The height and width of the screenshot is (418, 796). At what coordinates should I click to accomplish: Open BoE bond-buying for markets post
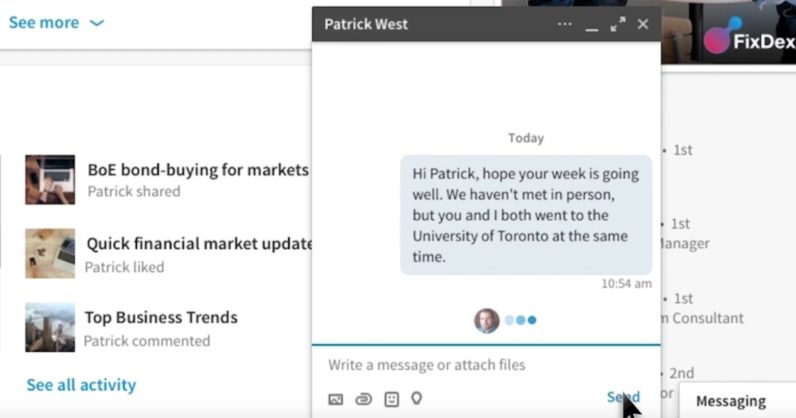pos(198,170)
